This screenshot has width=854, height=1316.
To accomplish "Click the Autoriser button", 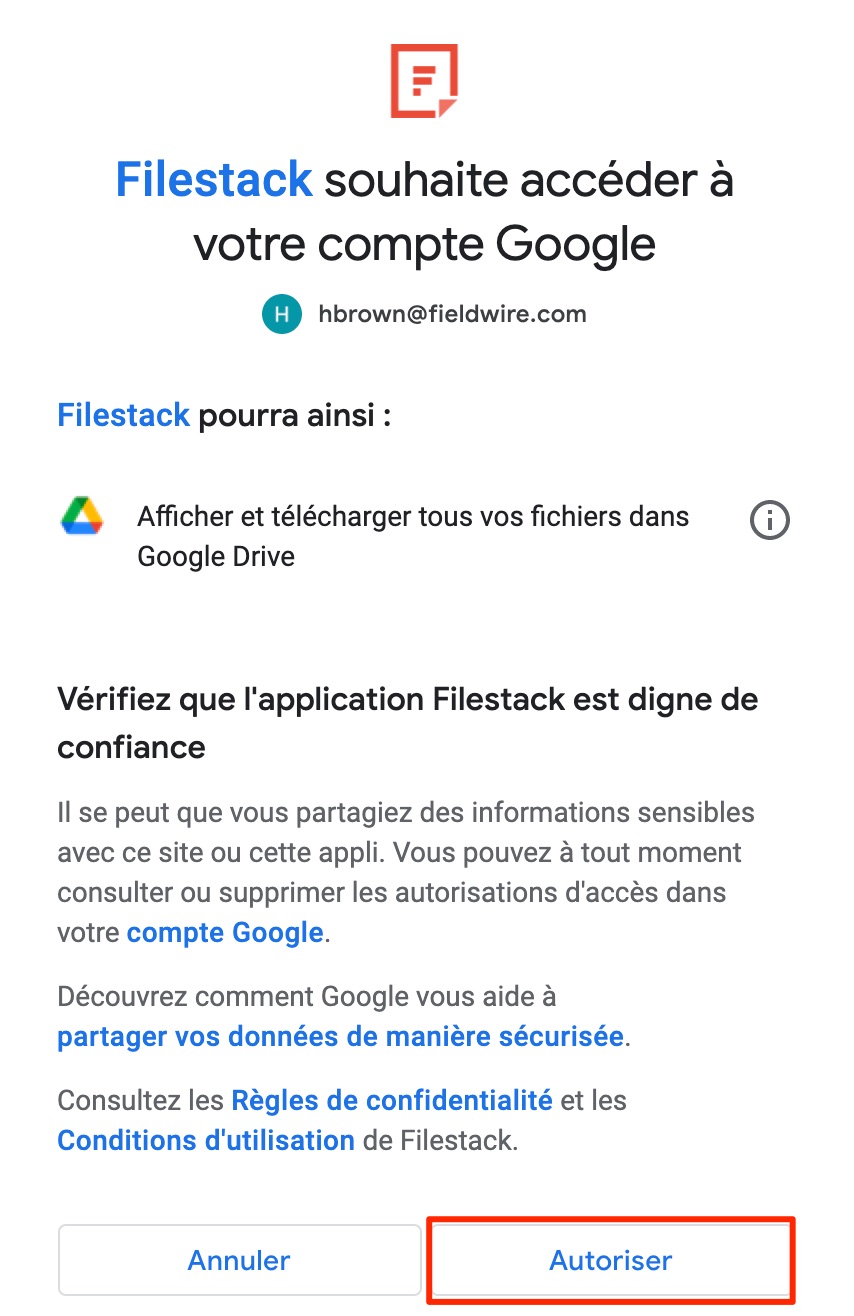I will pos(611,1260).
